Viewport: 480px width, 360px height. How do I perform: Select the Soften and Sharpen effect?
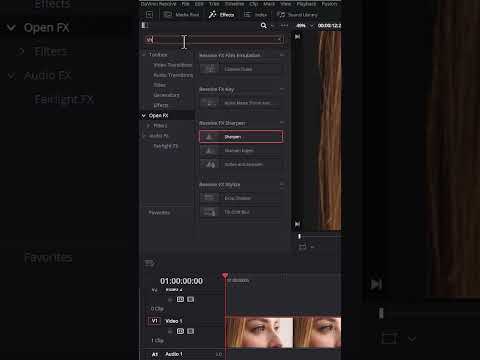tap(241, 164)
